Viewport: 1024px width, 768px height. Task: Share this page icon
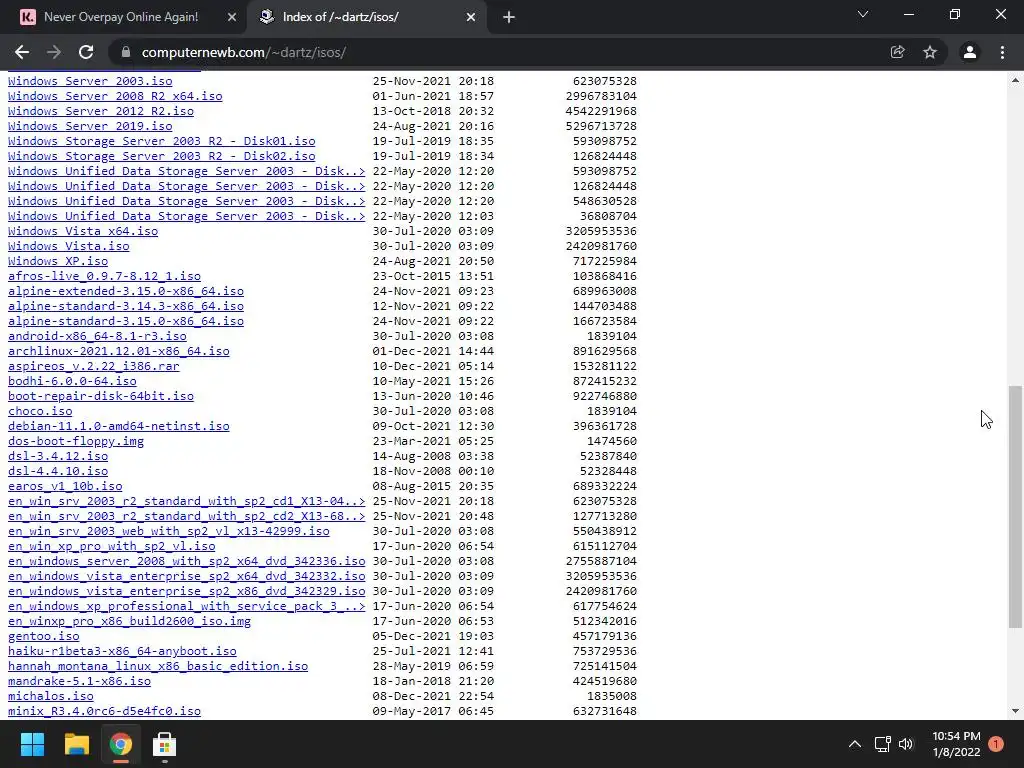[x=897, y=52]
